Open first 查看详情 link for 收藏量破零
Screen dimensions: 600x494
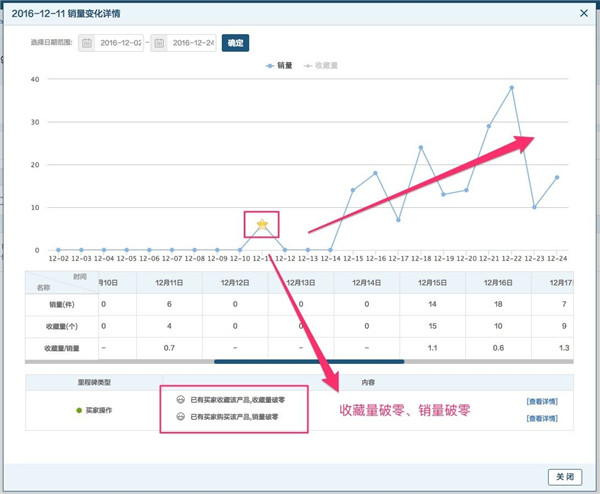point(543,401)
